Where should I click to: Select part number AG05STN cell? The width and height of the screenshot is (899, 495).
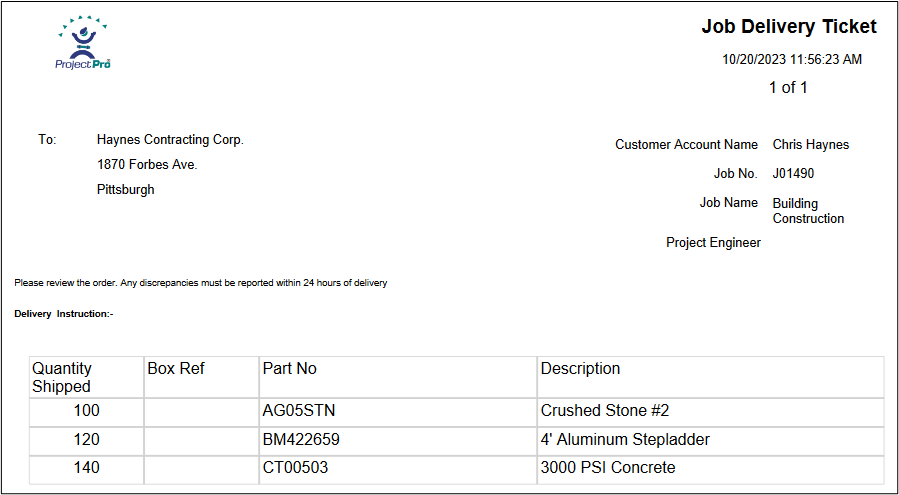297,411
